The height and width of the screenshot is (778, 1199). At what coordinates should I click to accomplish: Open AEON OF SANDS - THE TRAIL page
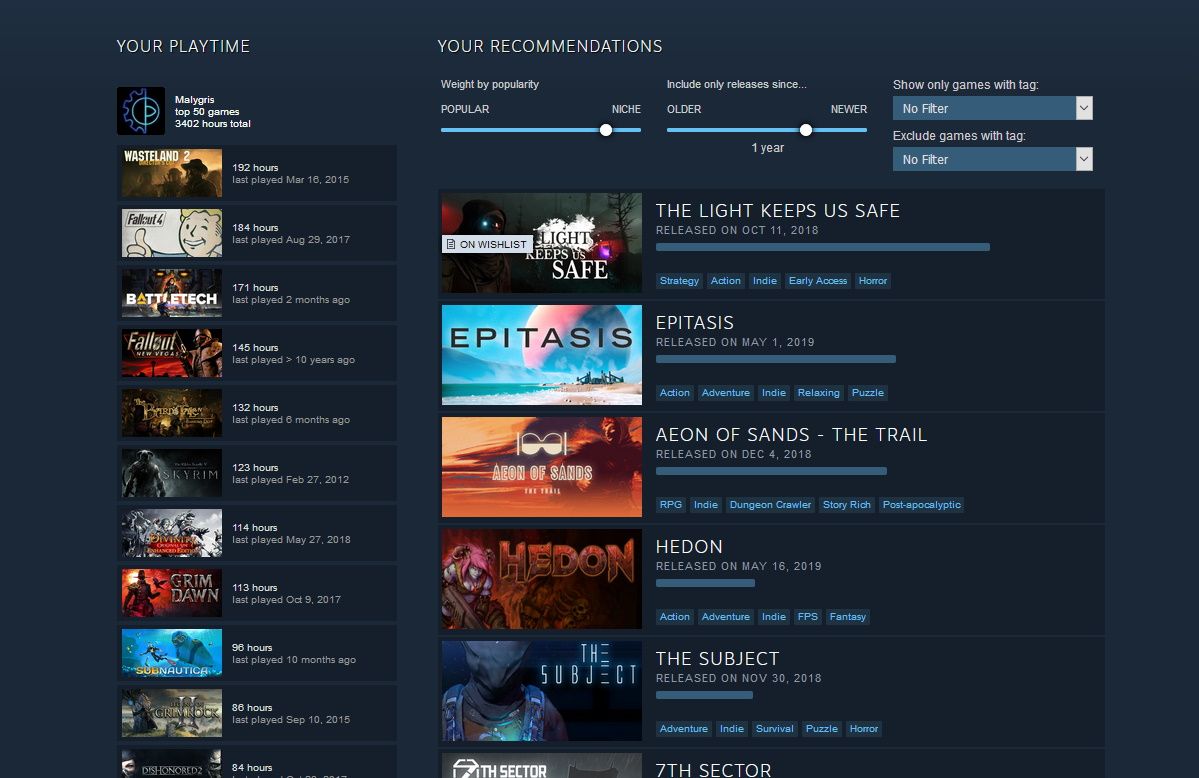pyautogui.click(x=792, y=435)
